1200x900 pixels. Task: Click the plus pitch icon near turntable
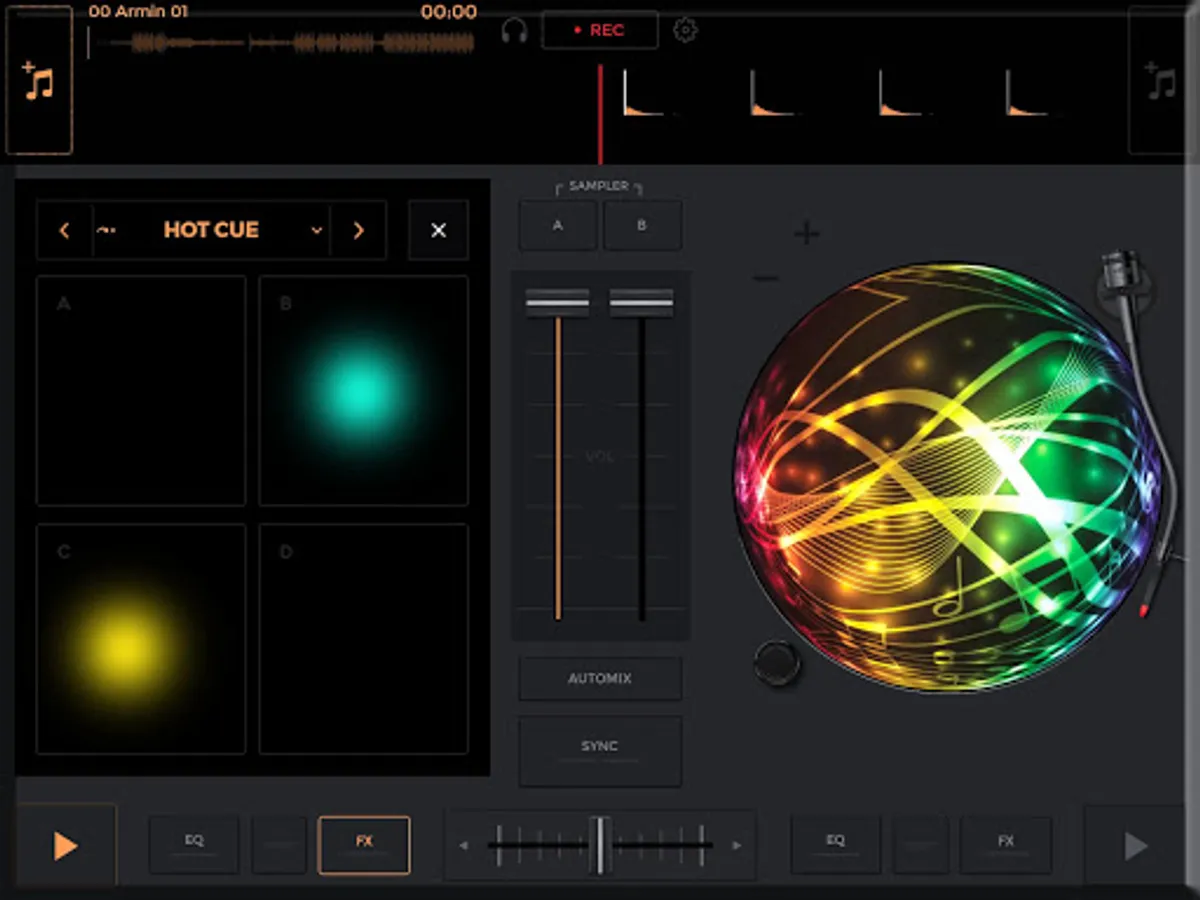point(806,234)
